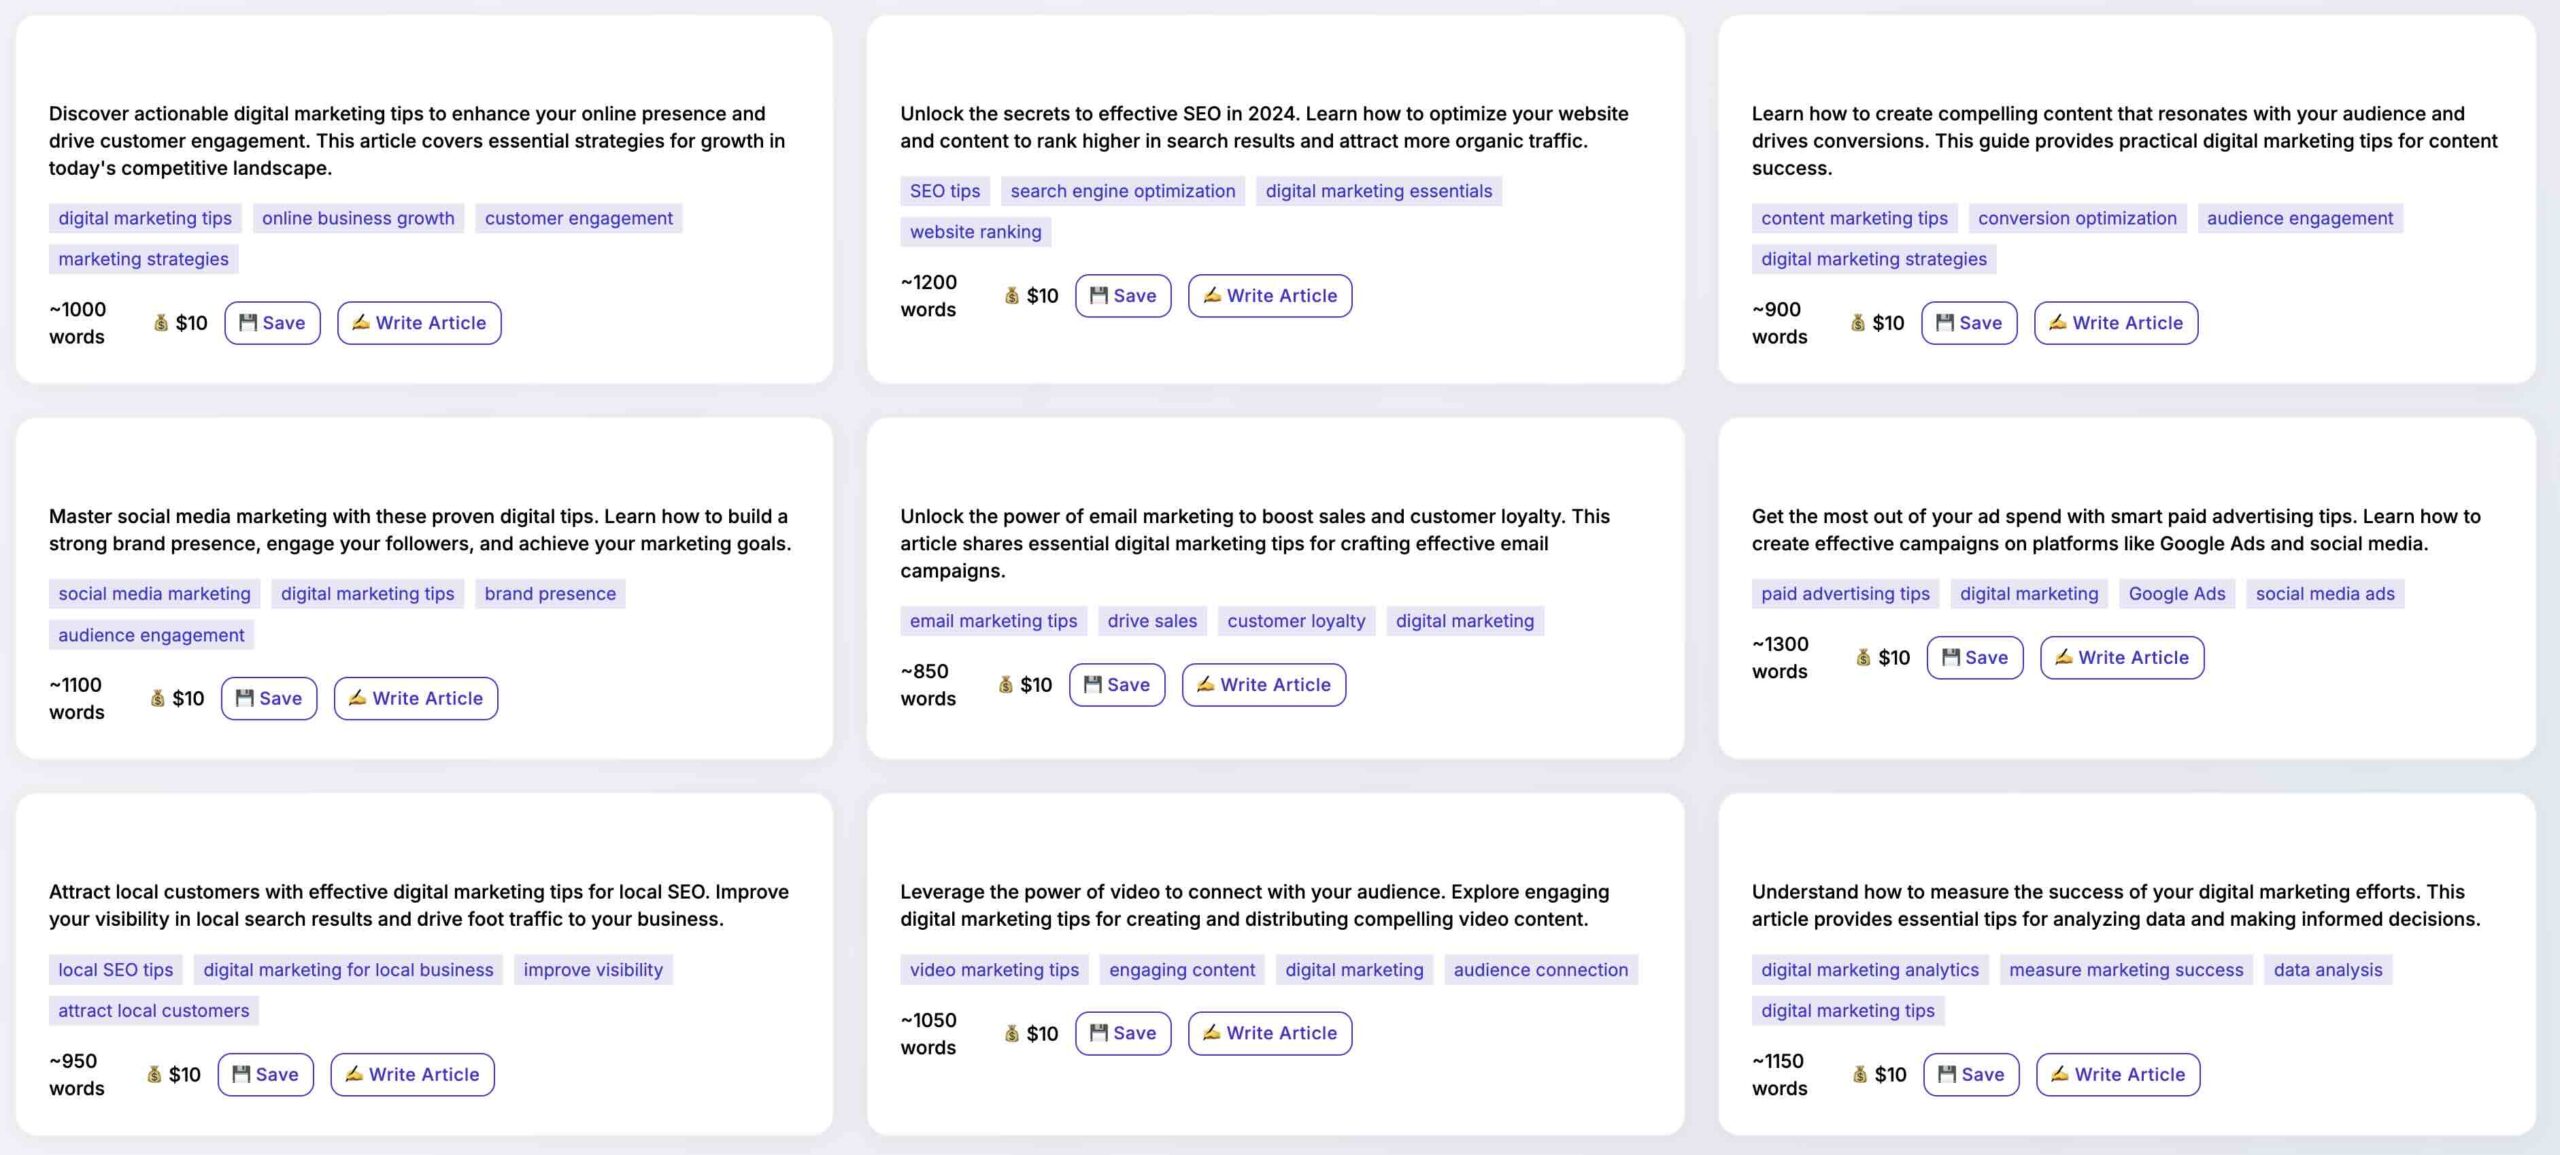Screen dimensions: 2560x1155
Task: Click the money bag icon beside ~1200 words
Action: click(1011, 296)
